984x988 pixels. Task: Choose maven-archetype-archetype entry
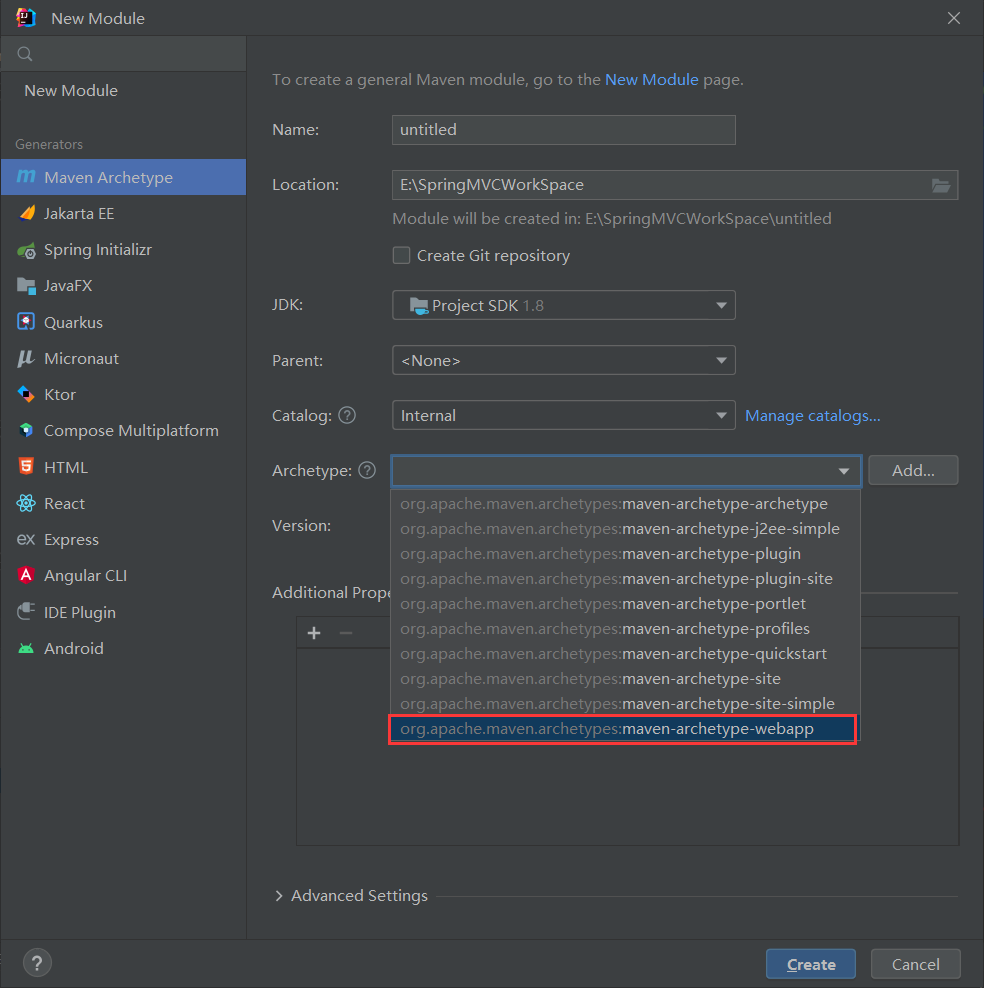coord(625,503)
